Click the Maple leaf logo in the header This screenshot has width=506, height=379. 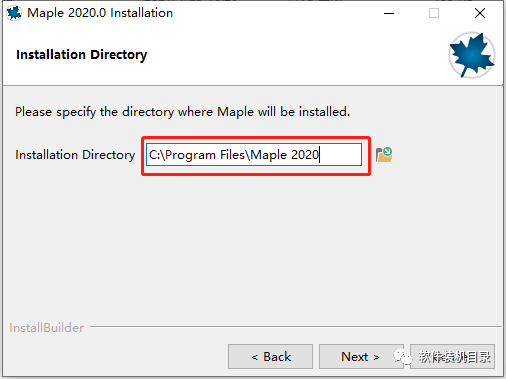[471, 55]
